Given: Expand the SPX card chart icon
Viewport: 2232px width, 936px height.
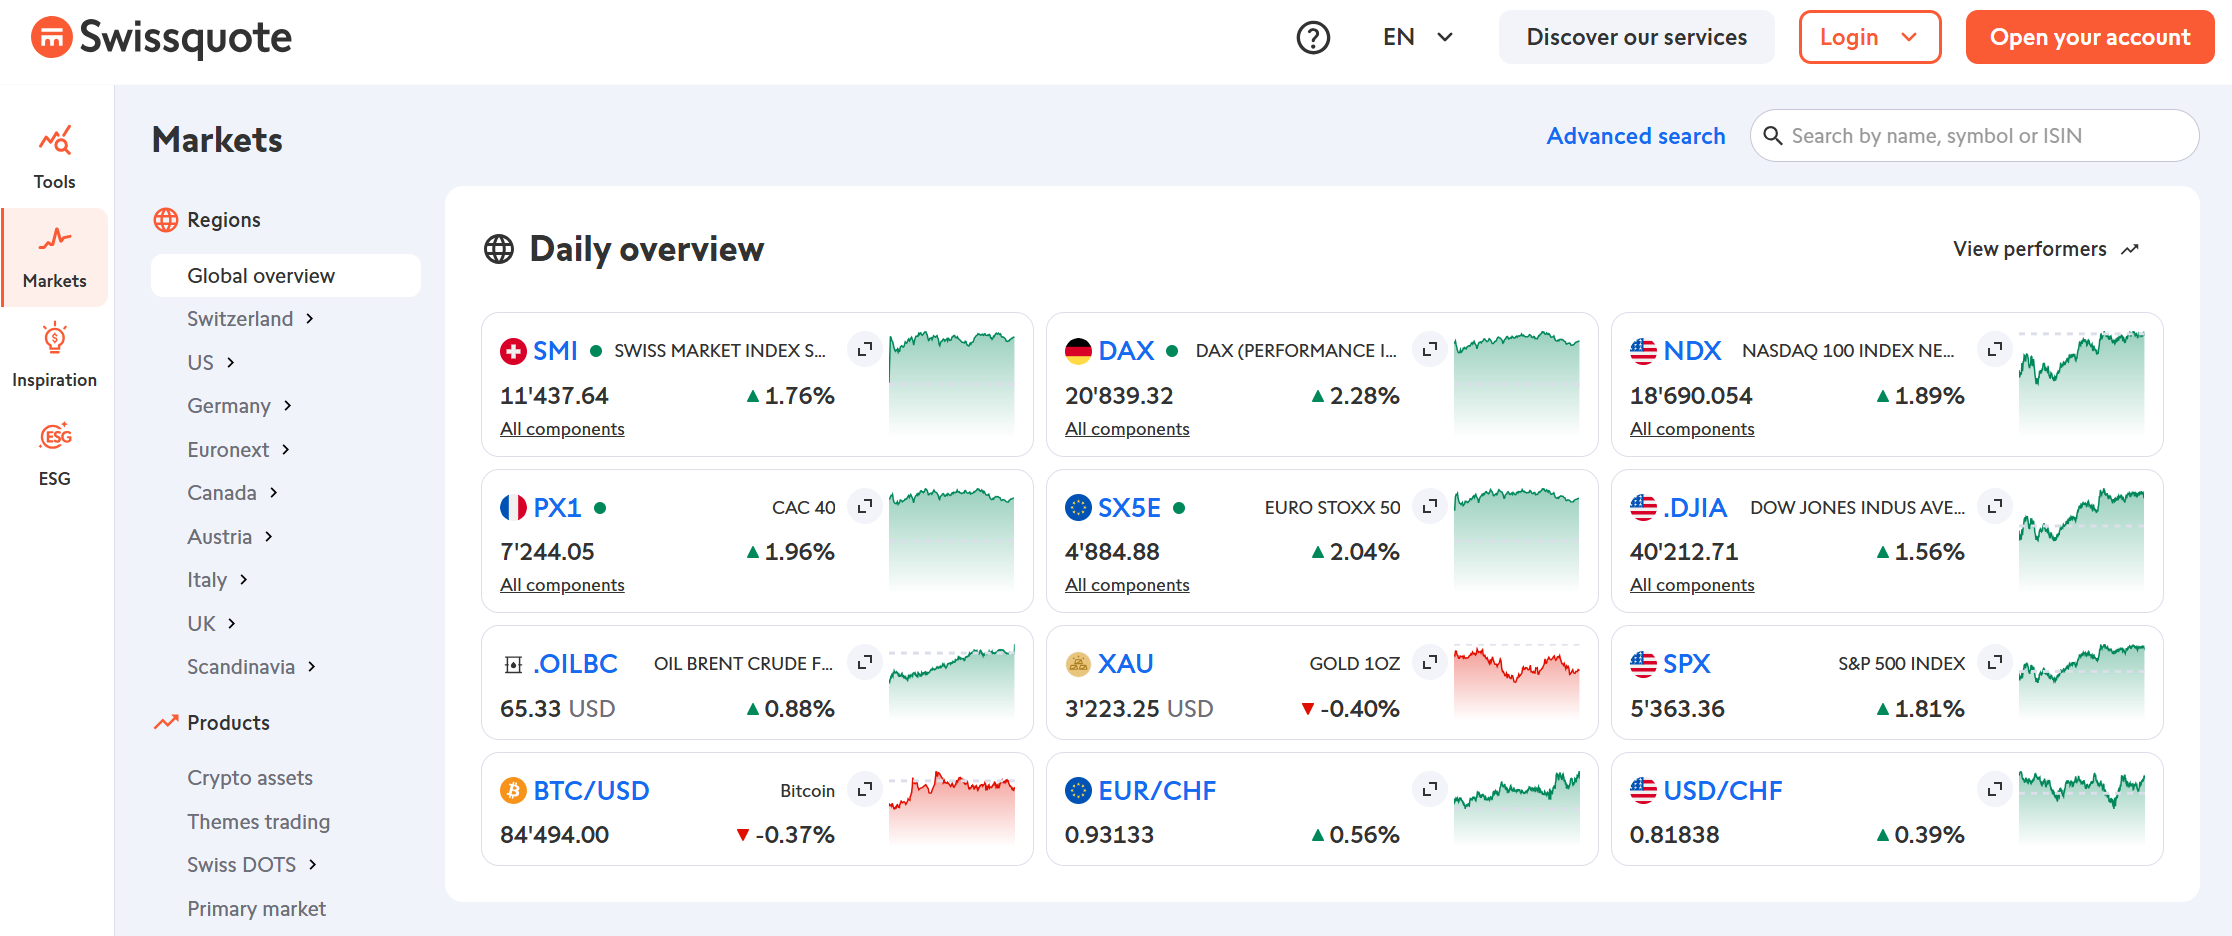Looking at the screenshot, I should (1995, 662).
